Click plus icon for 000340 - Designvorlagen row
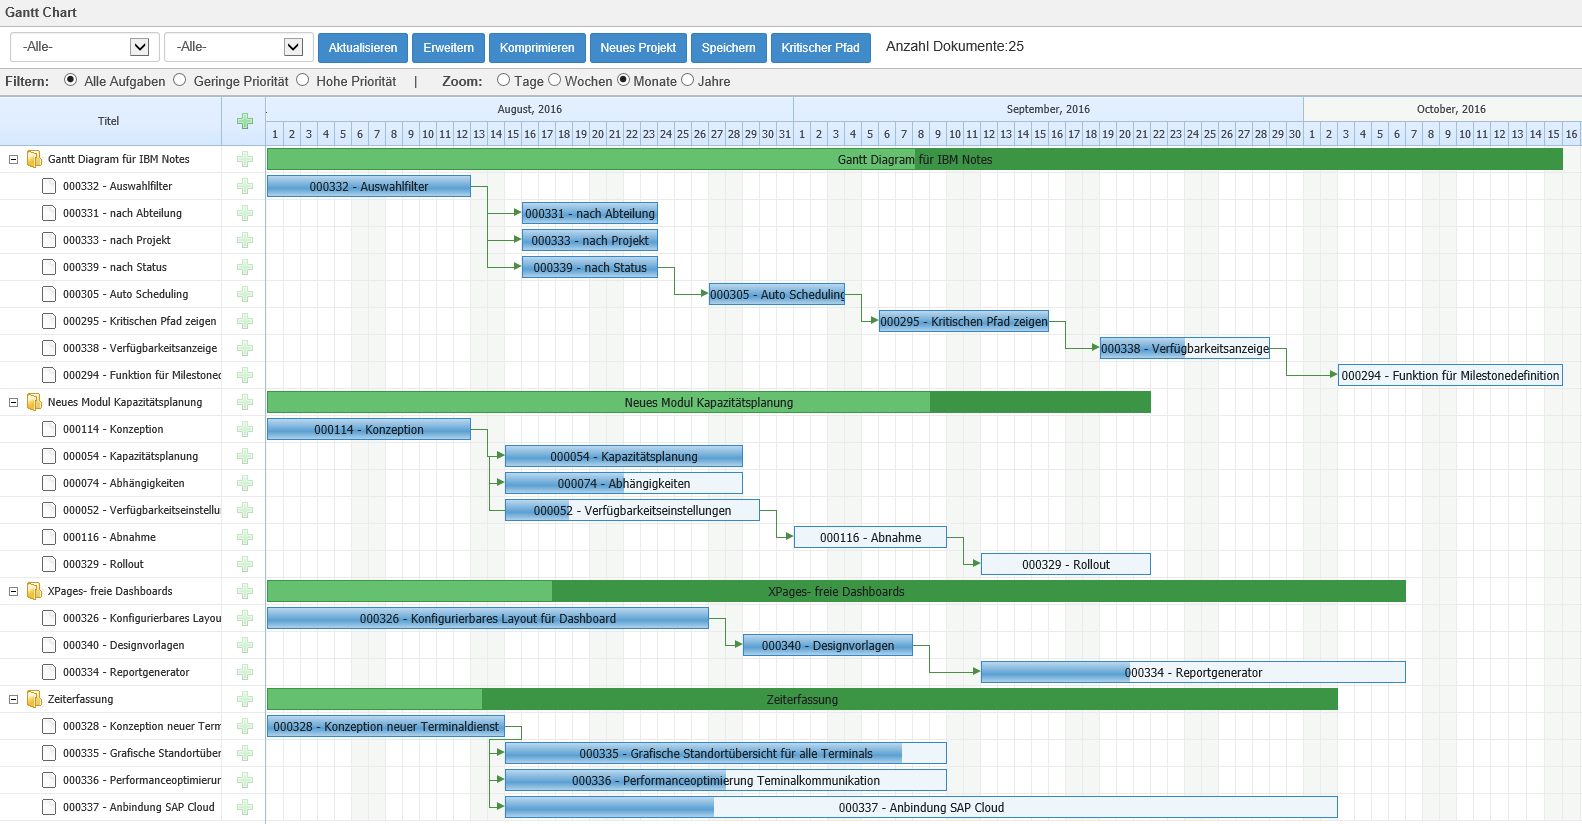The image size is (1582, 824). click(245, 645)
